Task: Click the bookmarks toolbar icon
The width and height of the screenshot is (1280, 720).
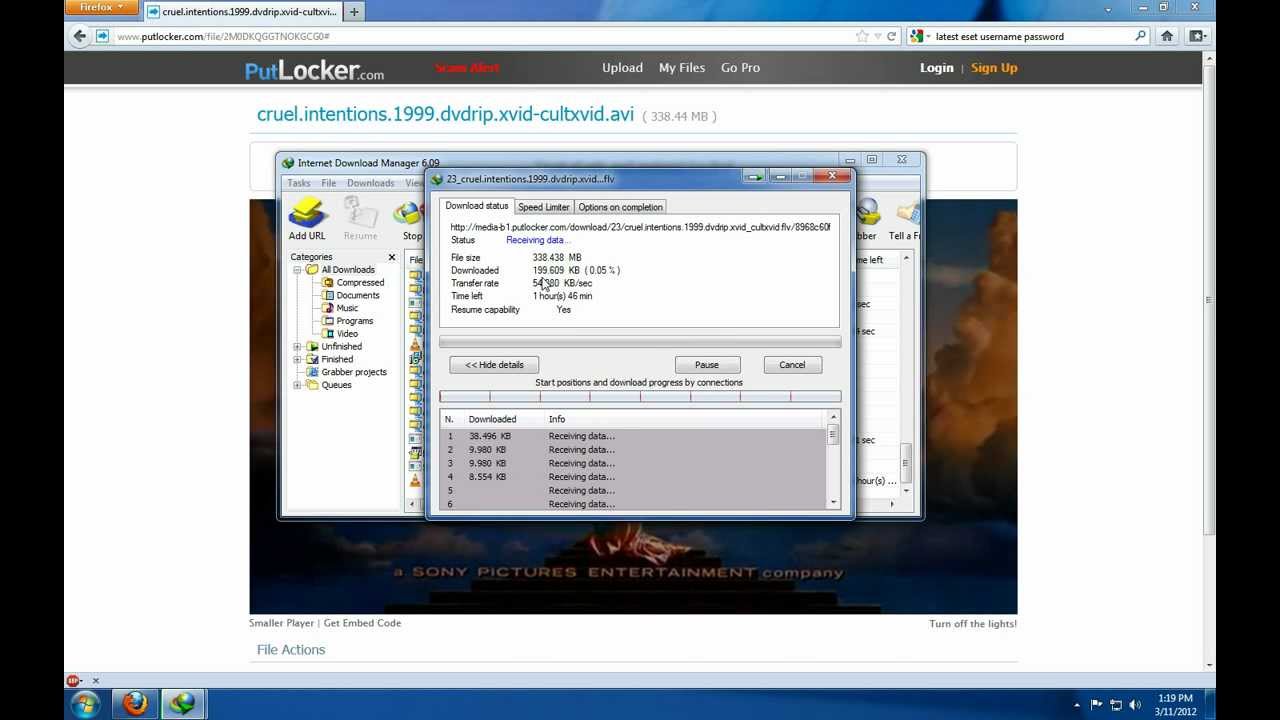Action: tap(1196, 36)
